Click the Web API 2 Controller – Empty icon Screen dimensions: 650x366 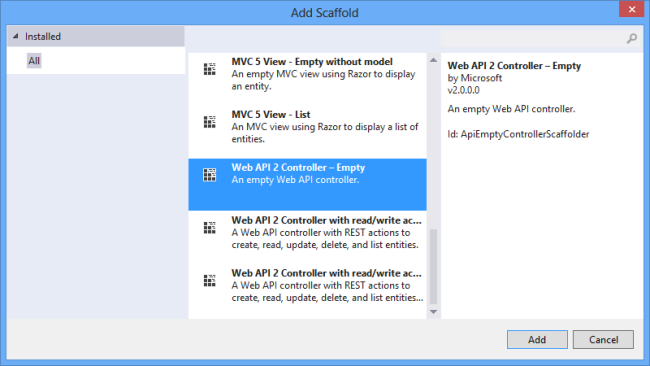(x=210, y=175)
